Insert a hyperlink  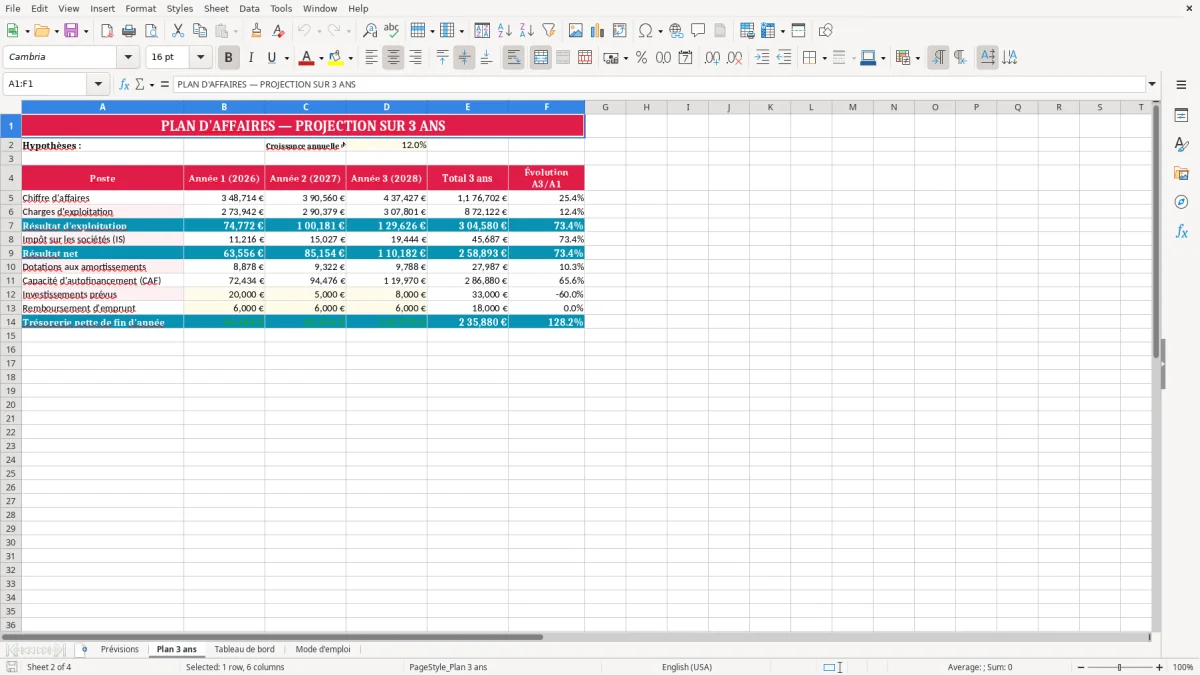[x=676, y=31]
